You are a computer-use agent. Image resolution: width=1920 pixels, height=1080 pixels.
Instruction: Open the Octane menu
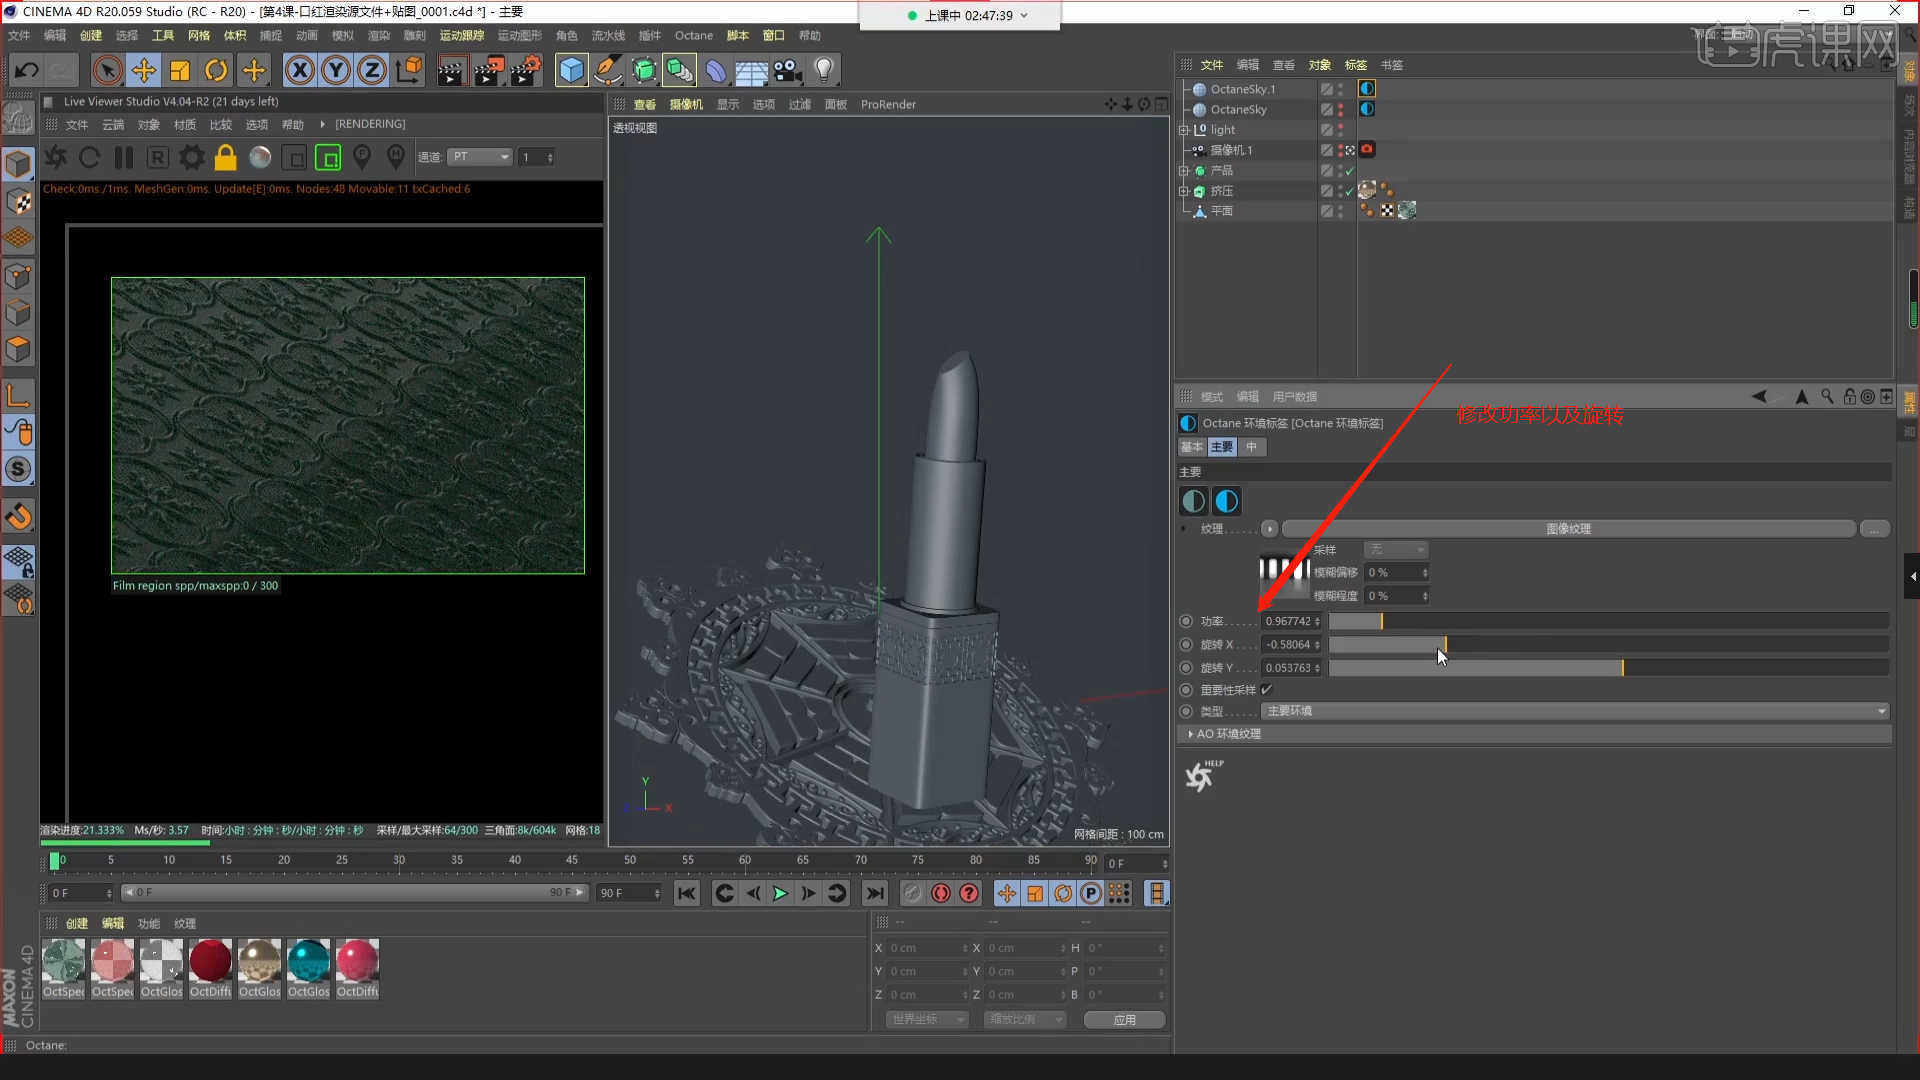pos(693,35)
